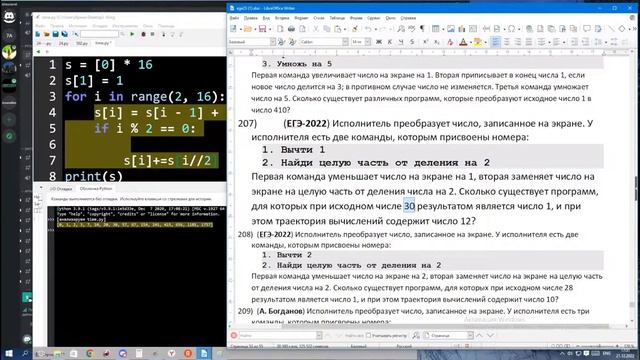Image resolution: width=640 pixels, height=360 pixels.
Task: Click the Clear Direct Formatting icon in Writer
Action: (450, 42)
